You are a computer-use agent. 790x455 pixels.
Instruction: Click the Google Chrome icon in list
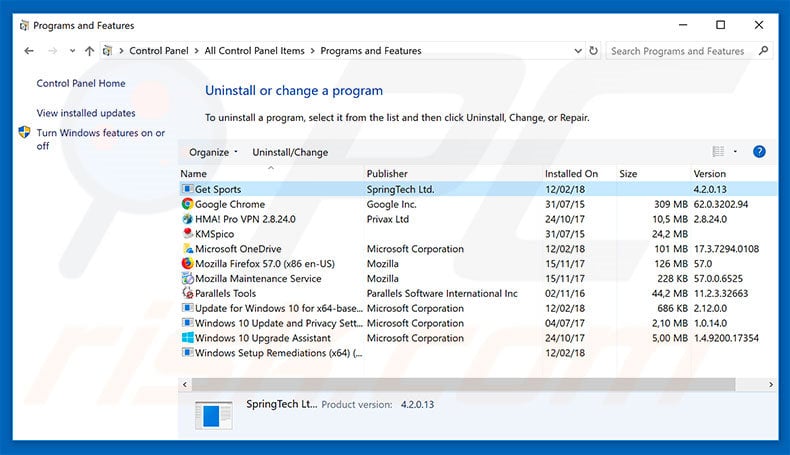[x=187, y=204]
